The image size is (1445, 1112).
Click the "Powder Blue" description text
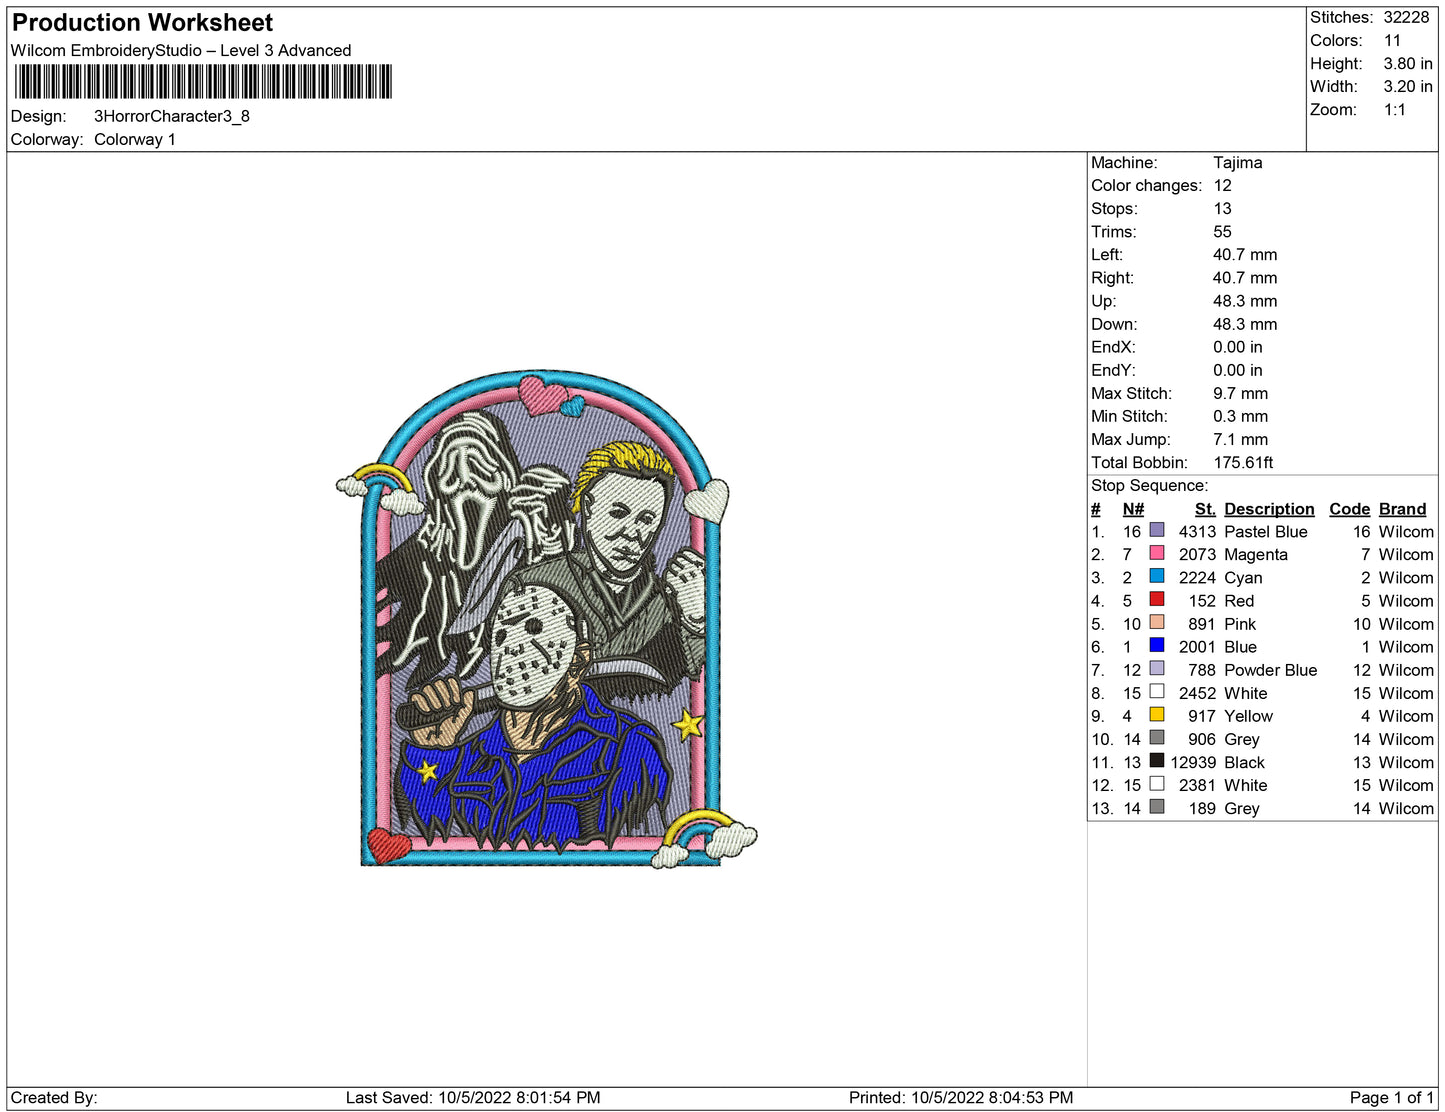click(x=1271, y=670)
